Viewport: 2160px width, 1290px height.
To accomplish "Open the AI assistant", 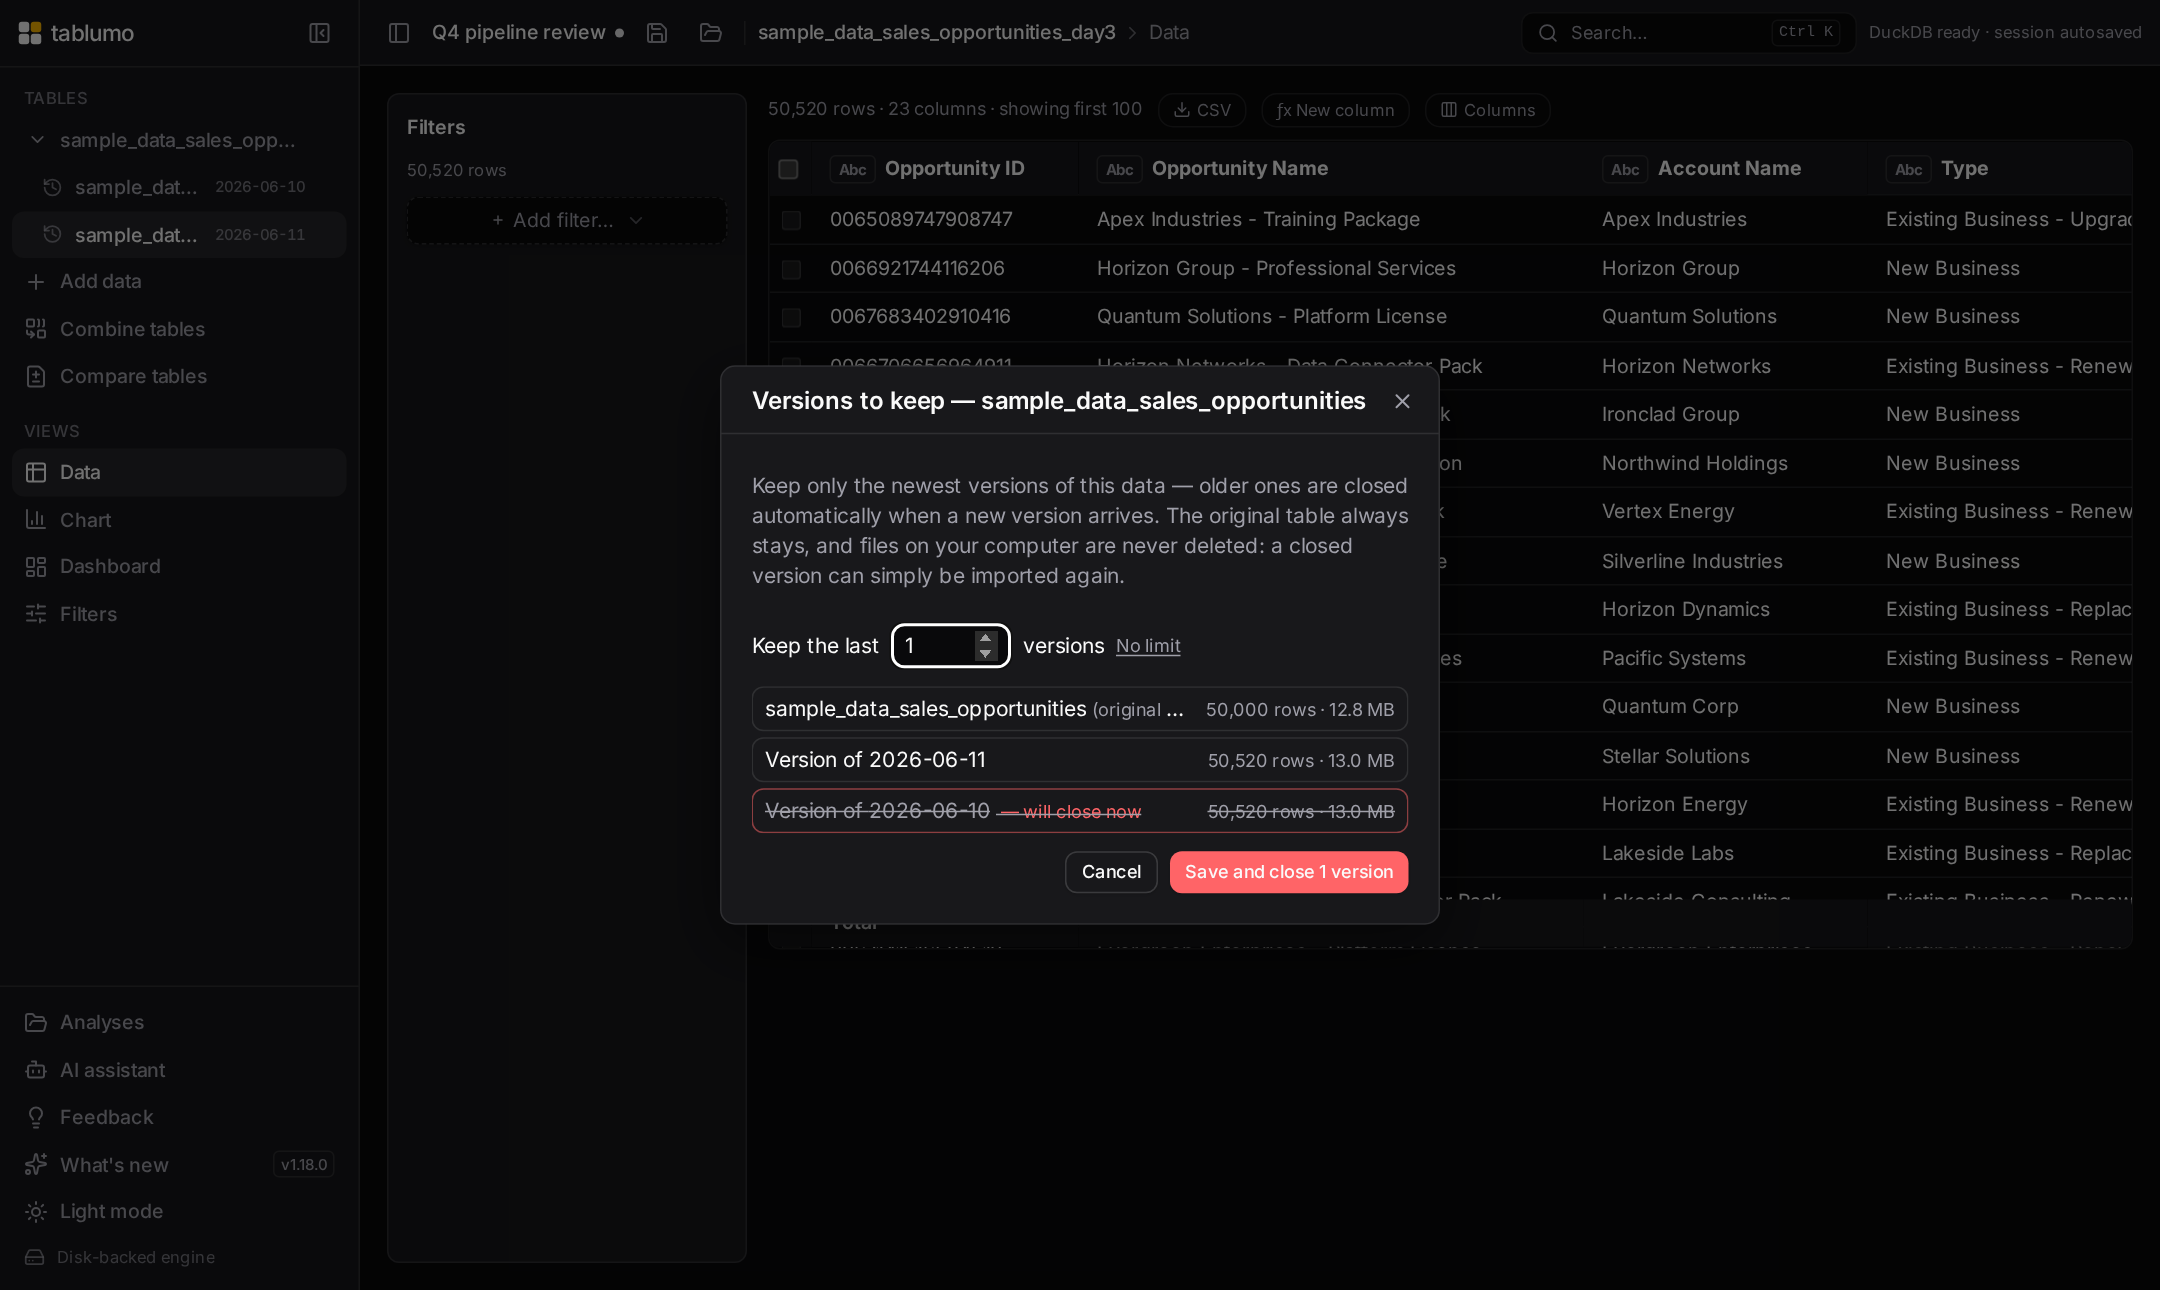I will click(x=179, y=1070).
